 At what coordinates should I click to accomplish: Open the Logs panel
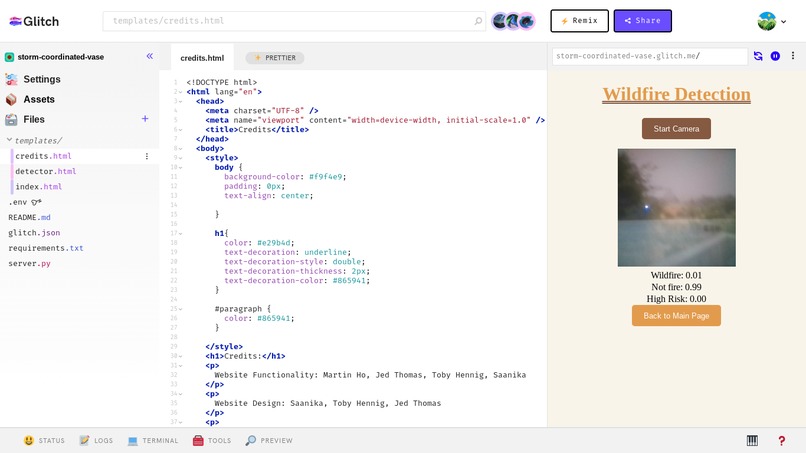(96, 441)
